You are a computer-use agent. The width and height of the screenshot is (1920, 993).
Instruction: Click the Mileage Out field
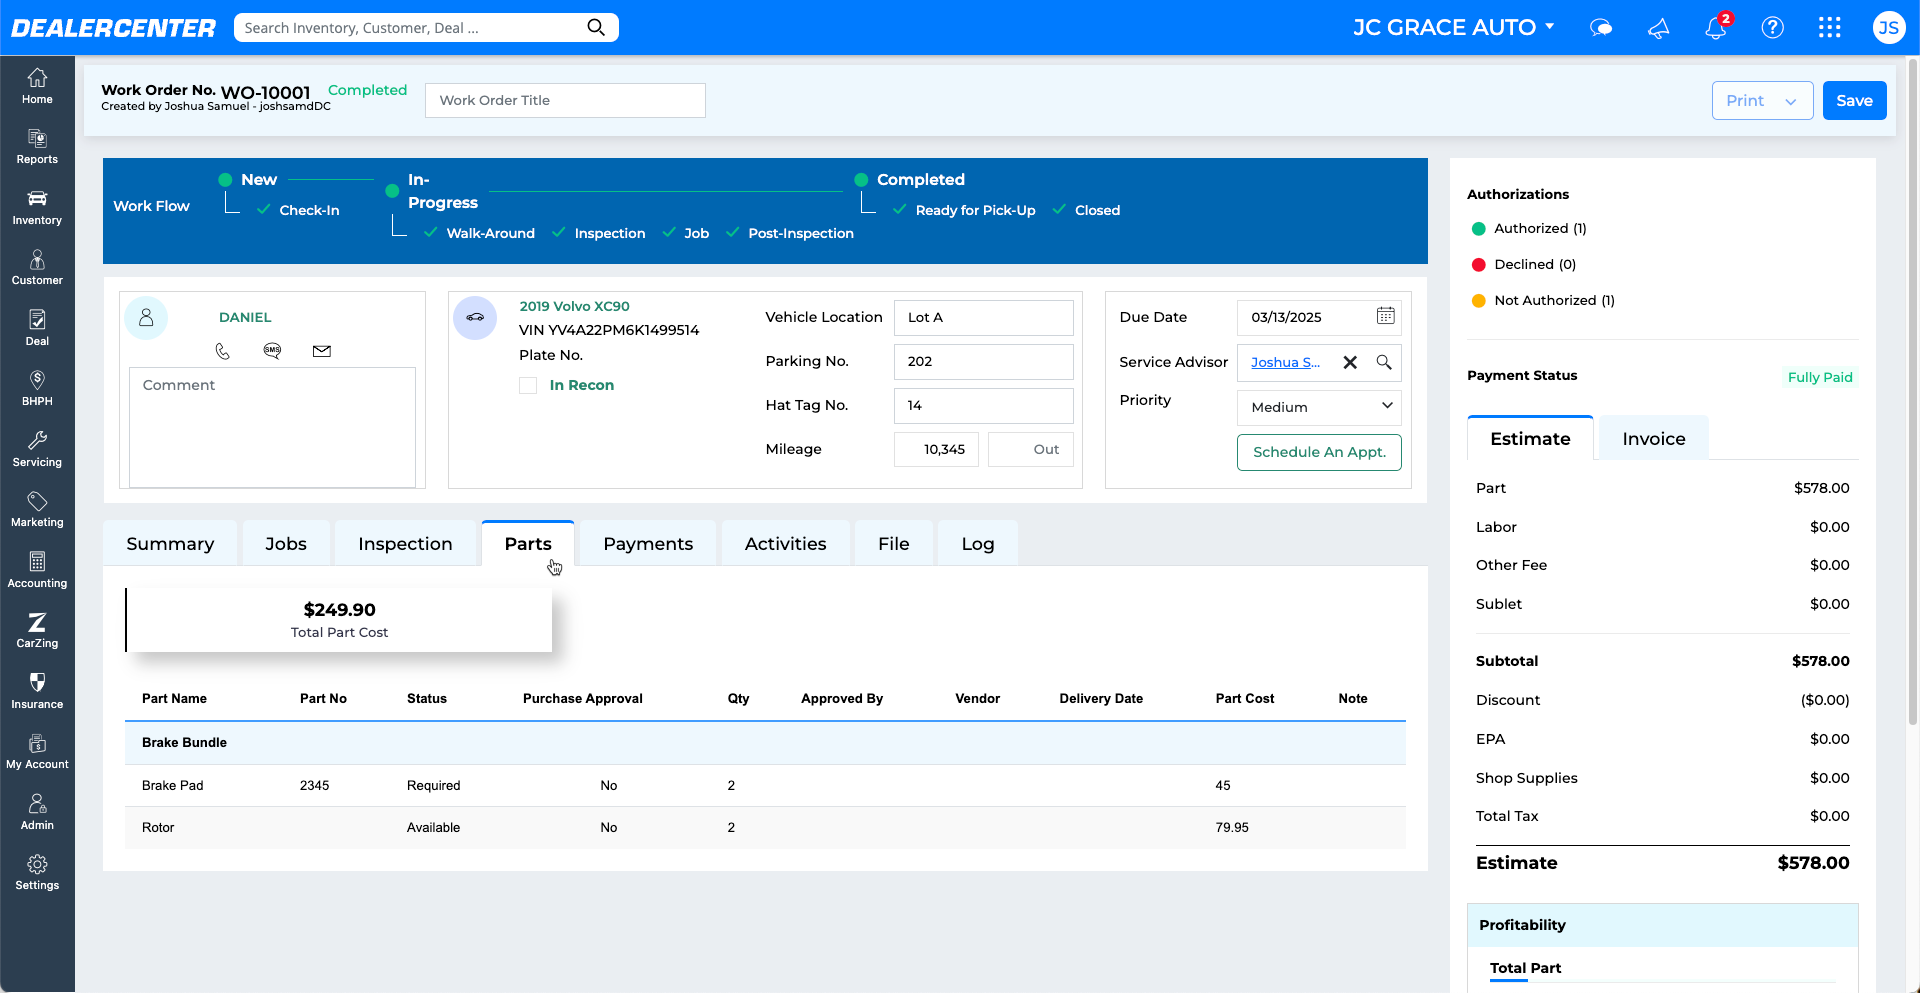tap(1030, 449)
